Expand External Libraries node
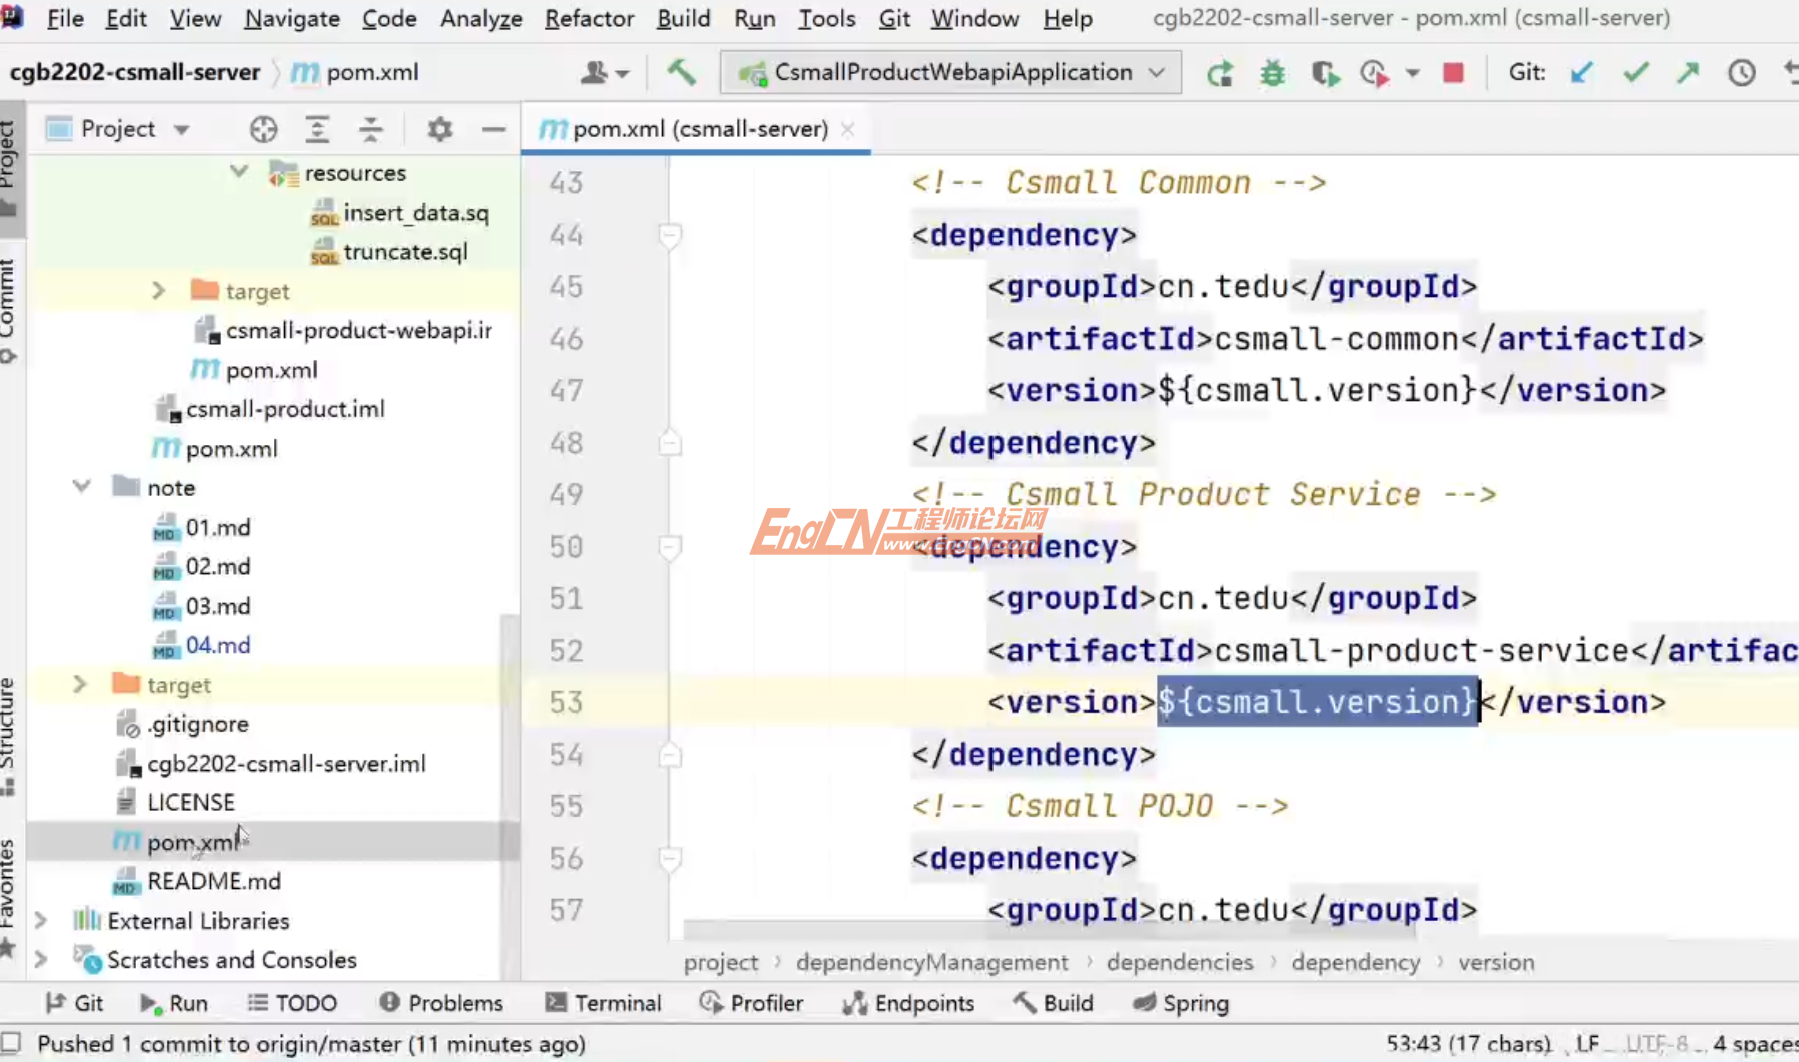 tap(41, 920)
